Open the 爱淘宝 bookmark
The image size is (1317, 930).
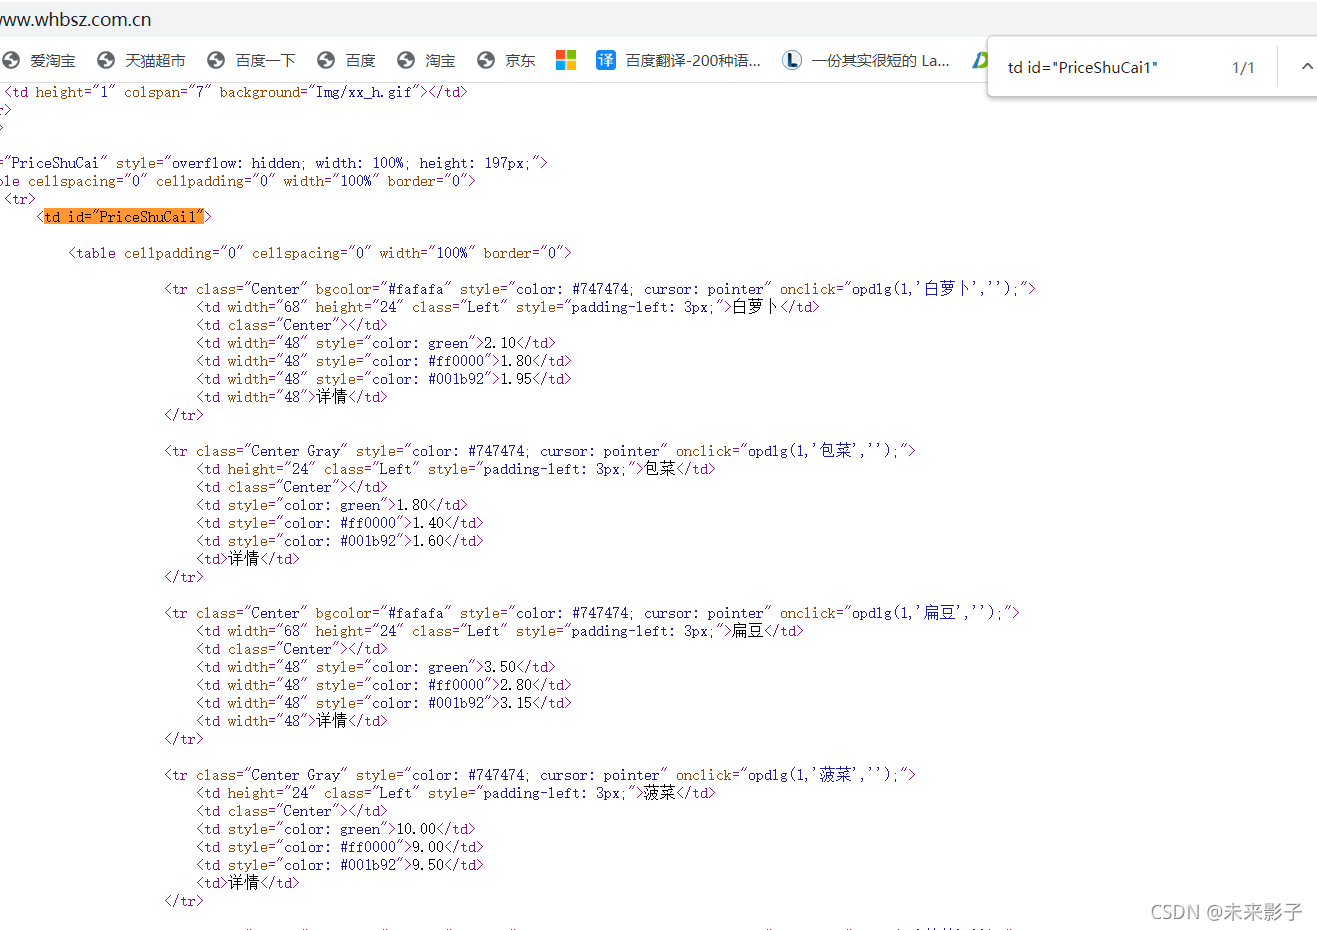pos(40,61)
